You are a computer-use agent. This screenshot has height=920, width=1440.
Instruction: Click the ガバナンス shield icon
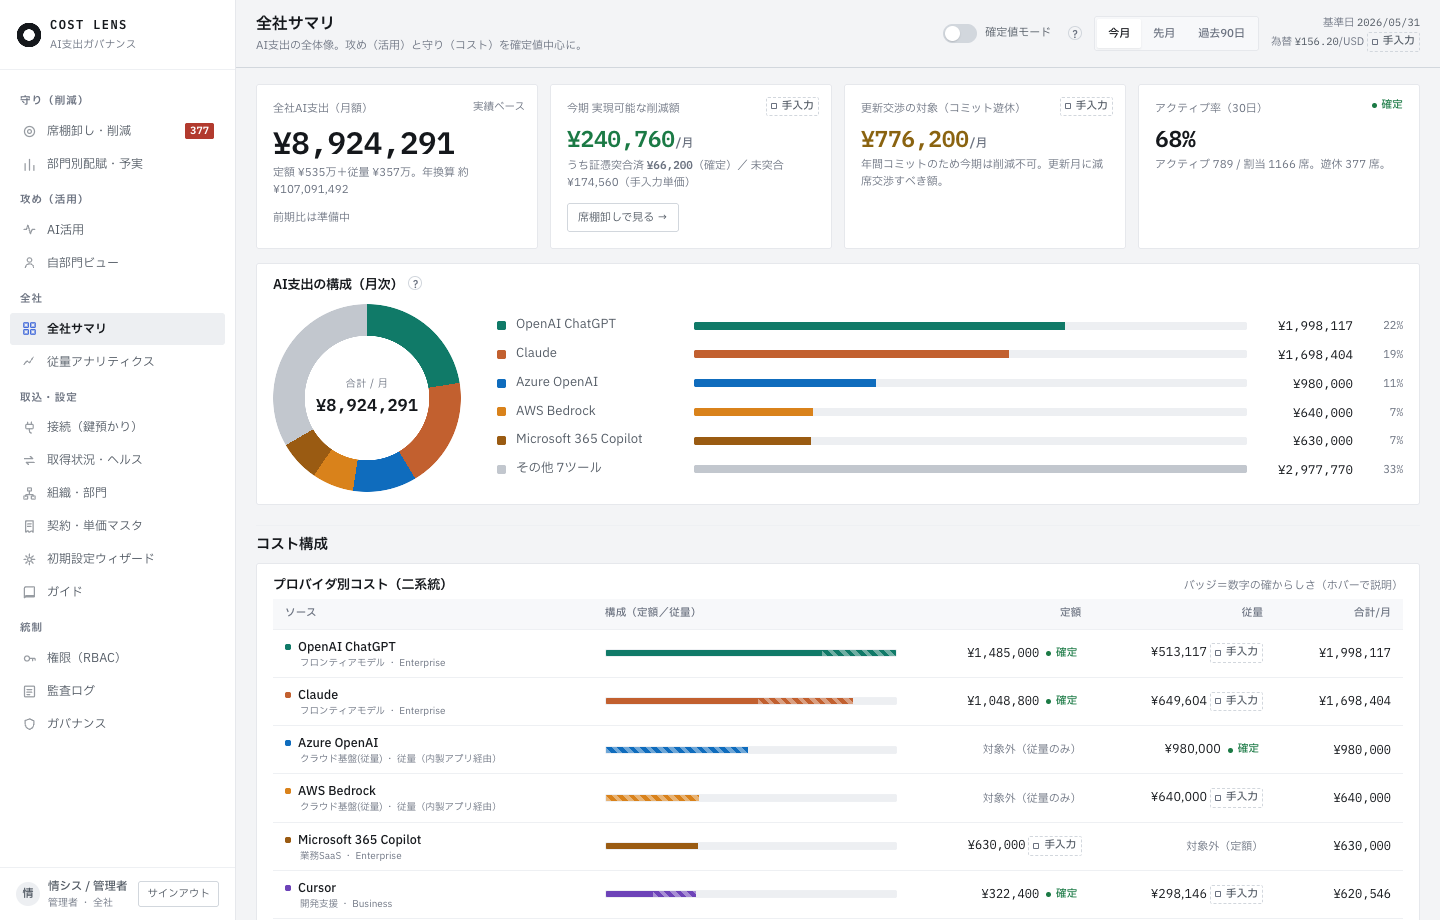[29, 724]
